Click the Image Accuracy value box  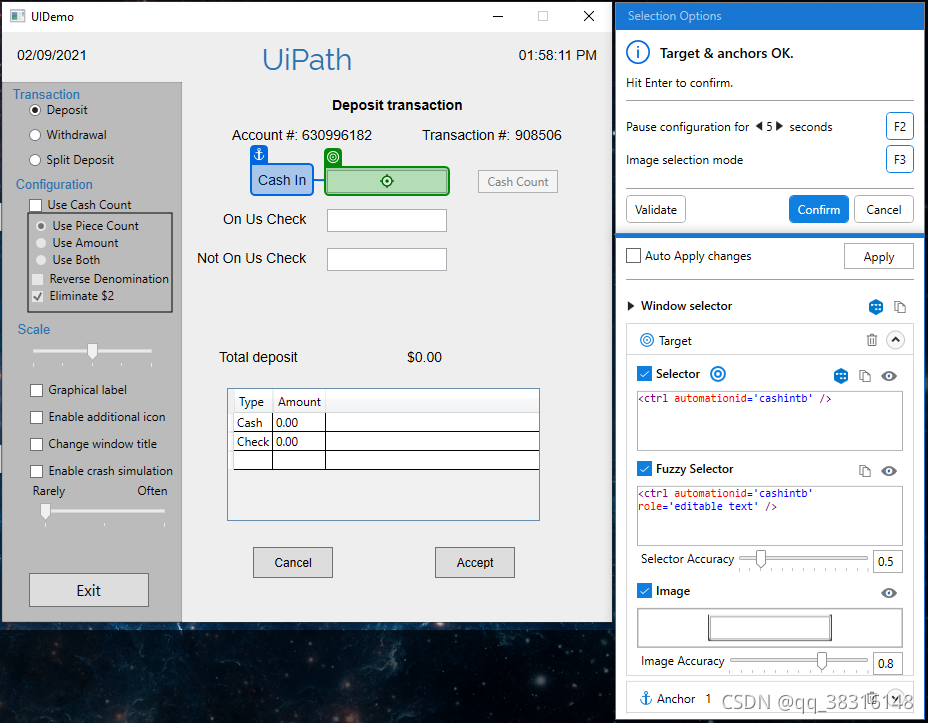pos(888,663)
